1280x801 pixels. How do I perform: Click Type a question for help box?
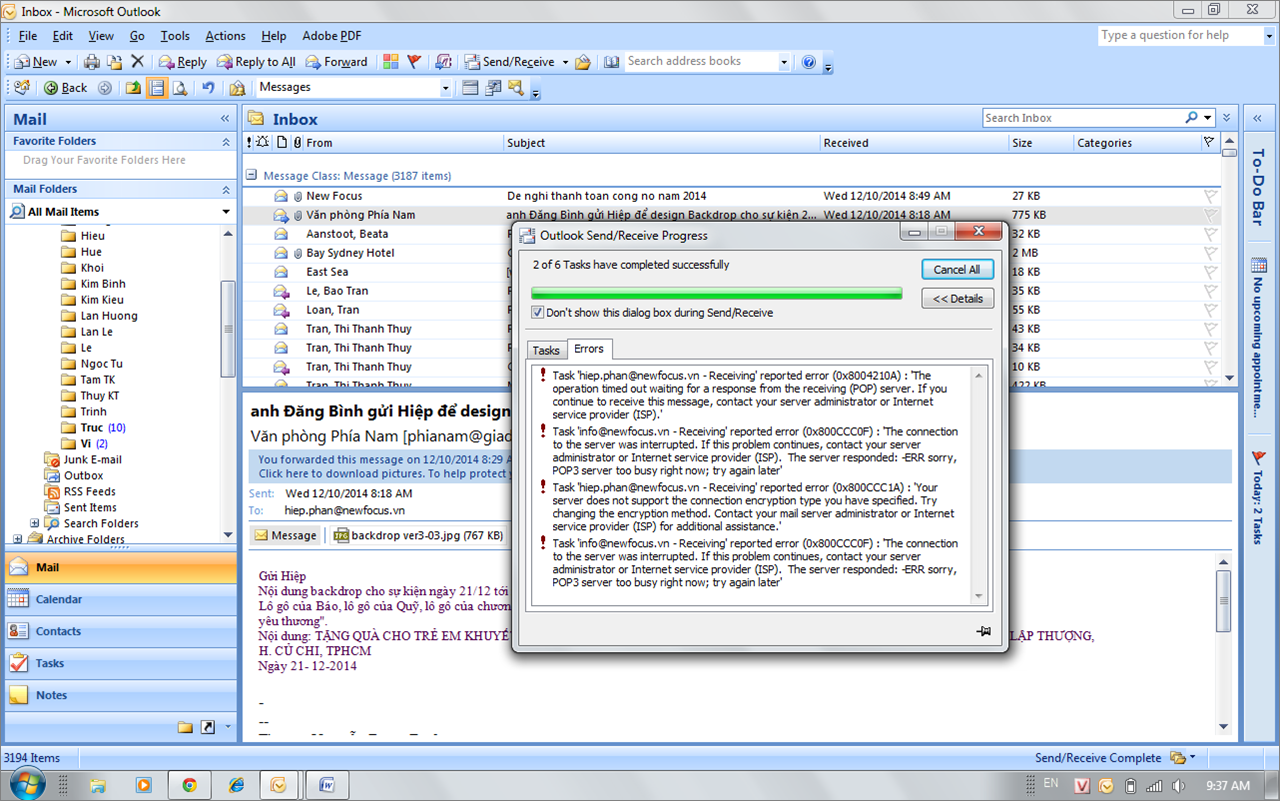point(1179,36)
